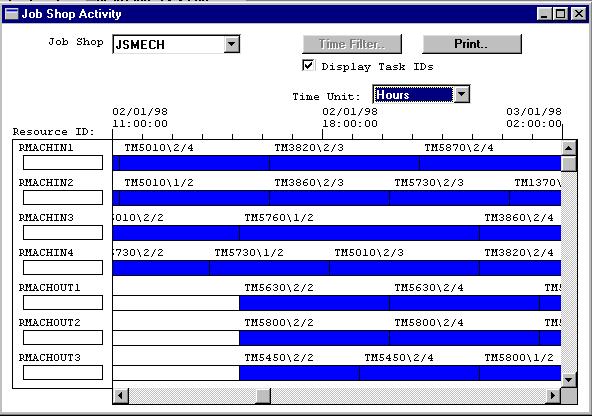Viewport: 592px width, 416px height.
Task: Click vertical scrollbar up arrow
Action: click(569, 148)
